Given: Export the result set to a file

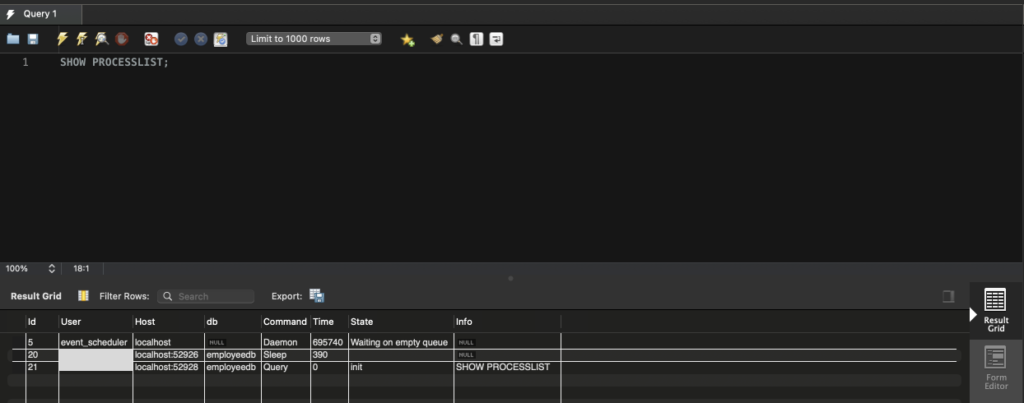Looking at the screenshot, I should [317, 296].
